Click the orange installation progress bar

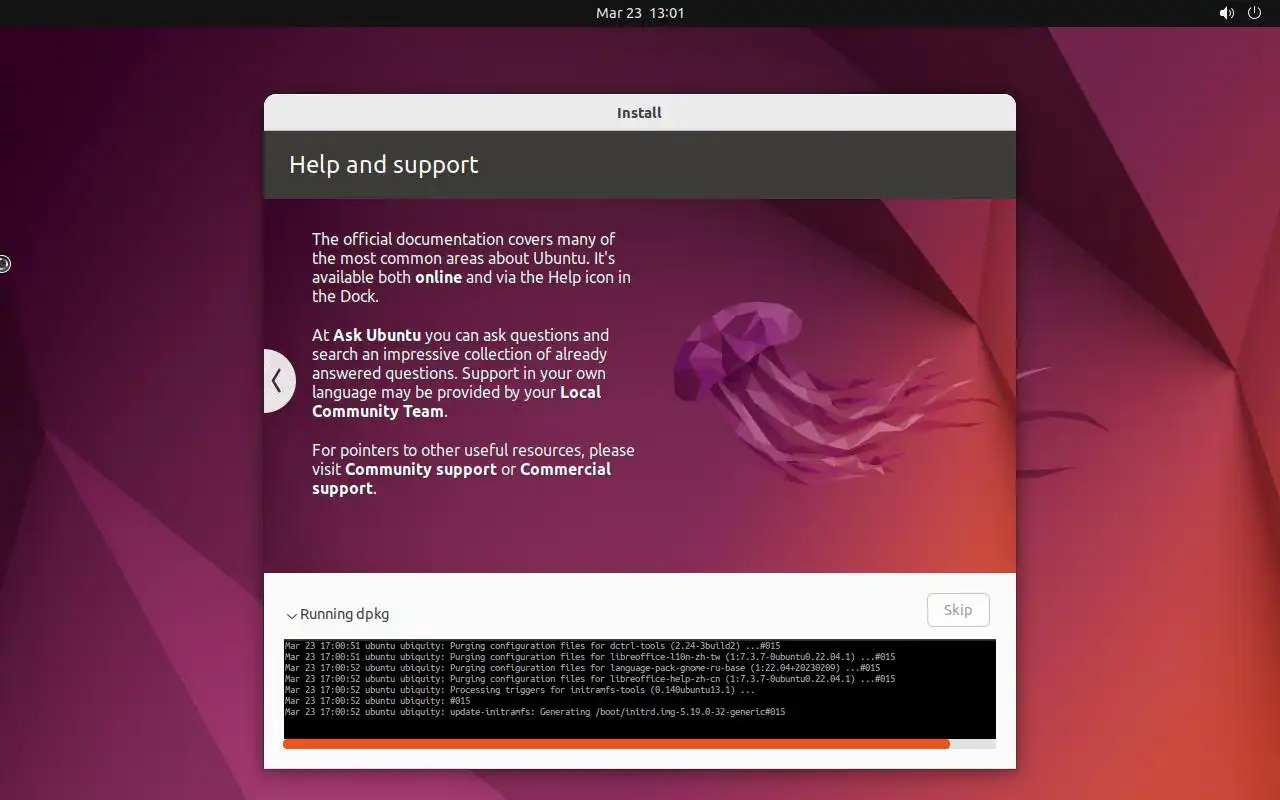tap(639, 744)
